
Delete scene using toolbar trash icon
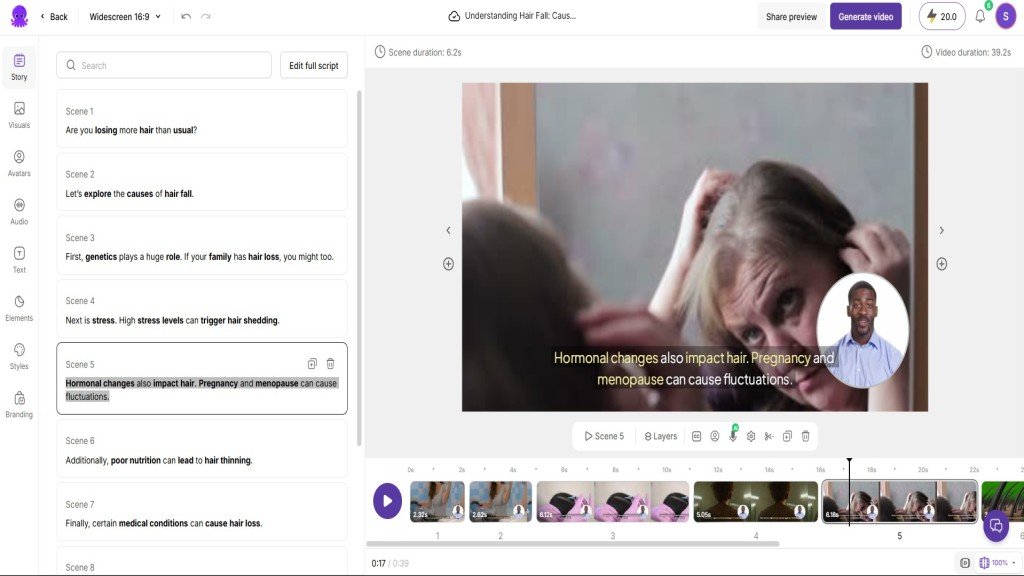coord(805,436)
